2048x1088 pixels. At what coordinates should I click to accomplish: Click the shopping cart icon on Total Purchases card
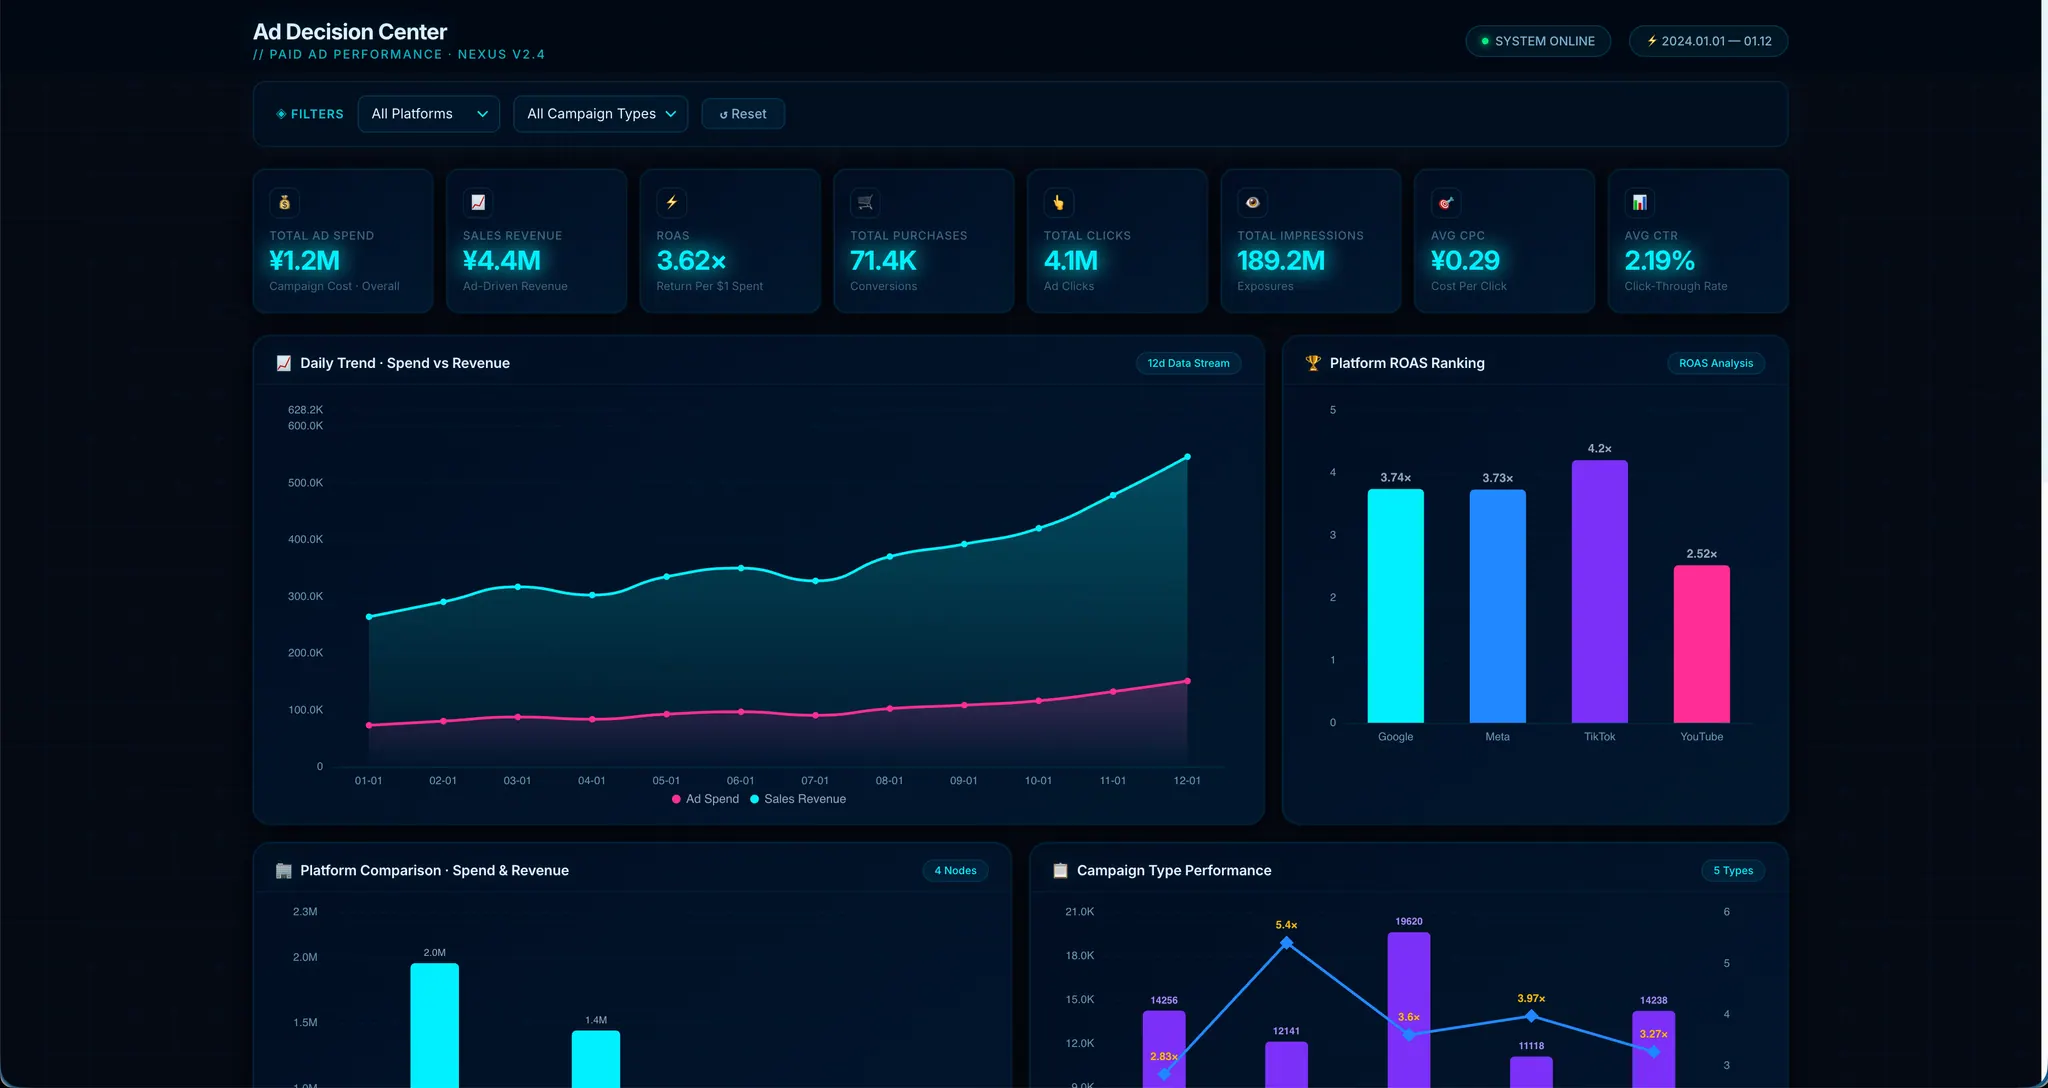tap(866, 203)
